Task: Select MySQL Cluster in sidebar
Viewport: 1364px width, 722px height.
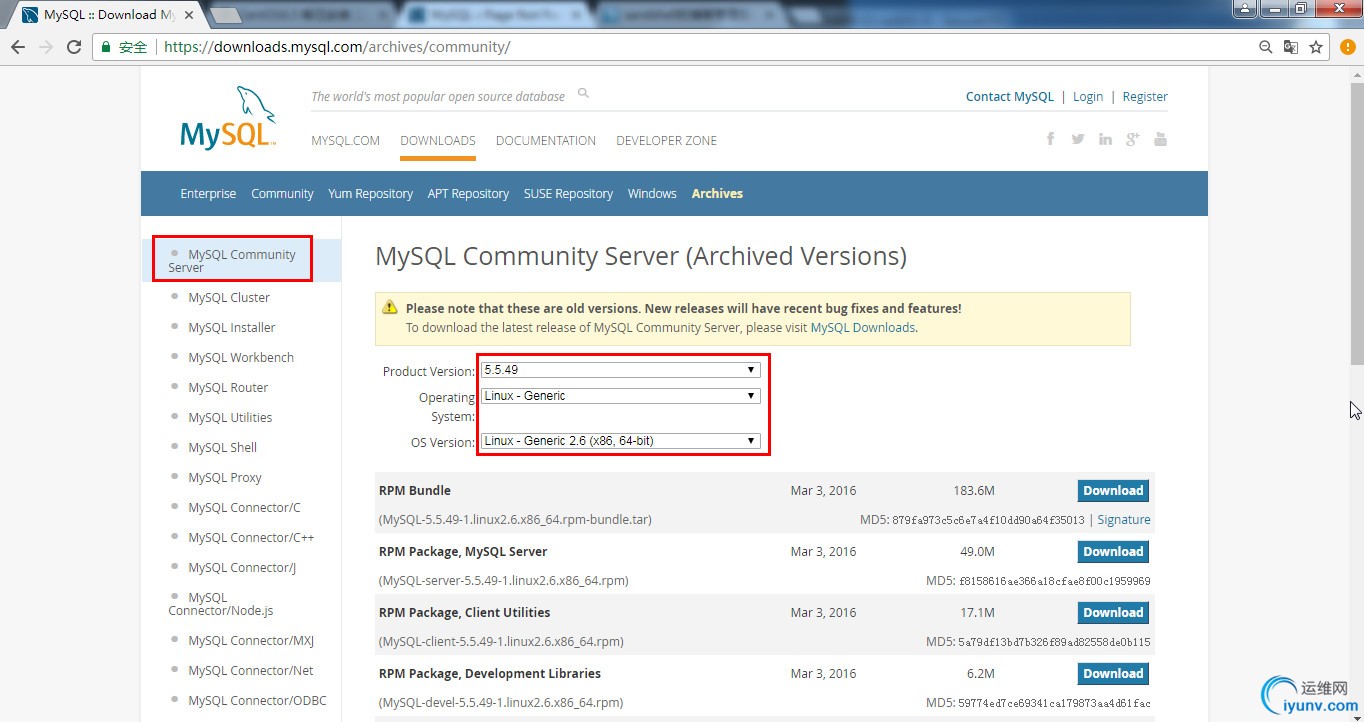Action: click(229, 298)
